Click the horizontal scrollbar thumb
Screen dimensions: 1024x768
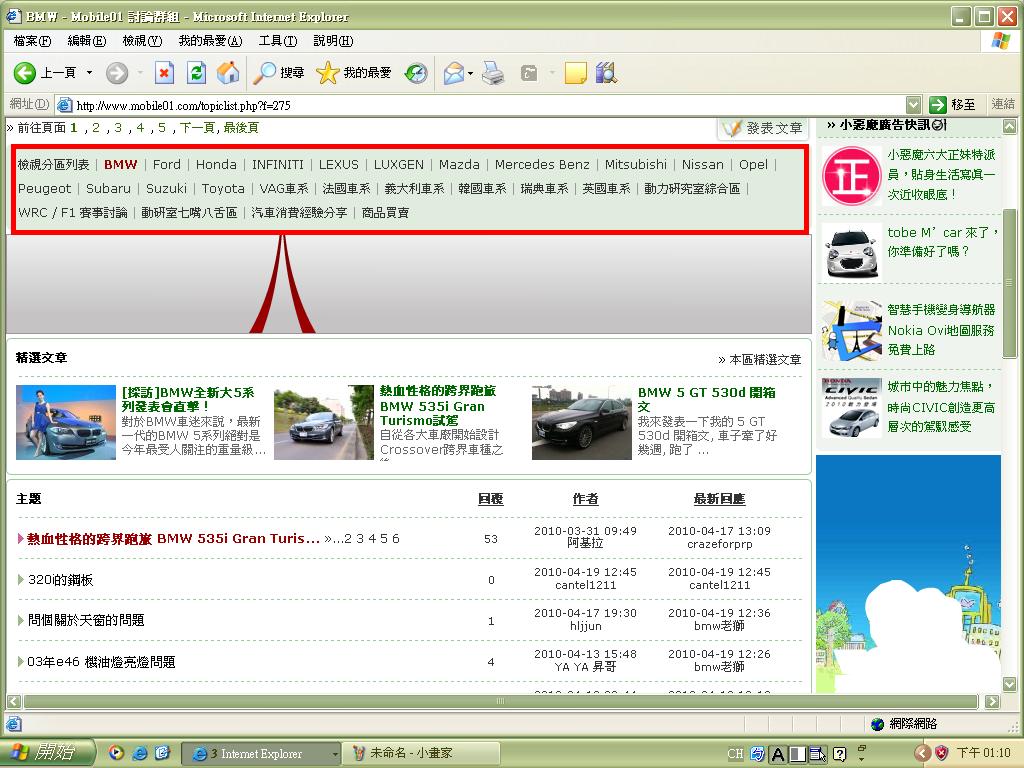[500, 701]
